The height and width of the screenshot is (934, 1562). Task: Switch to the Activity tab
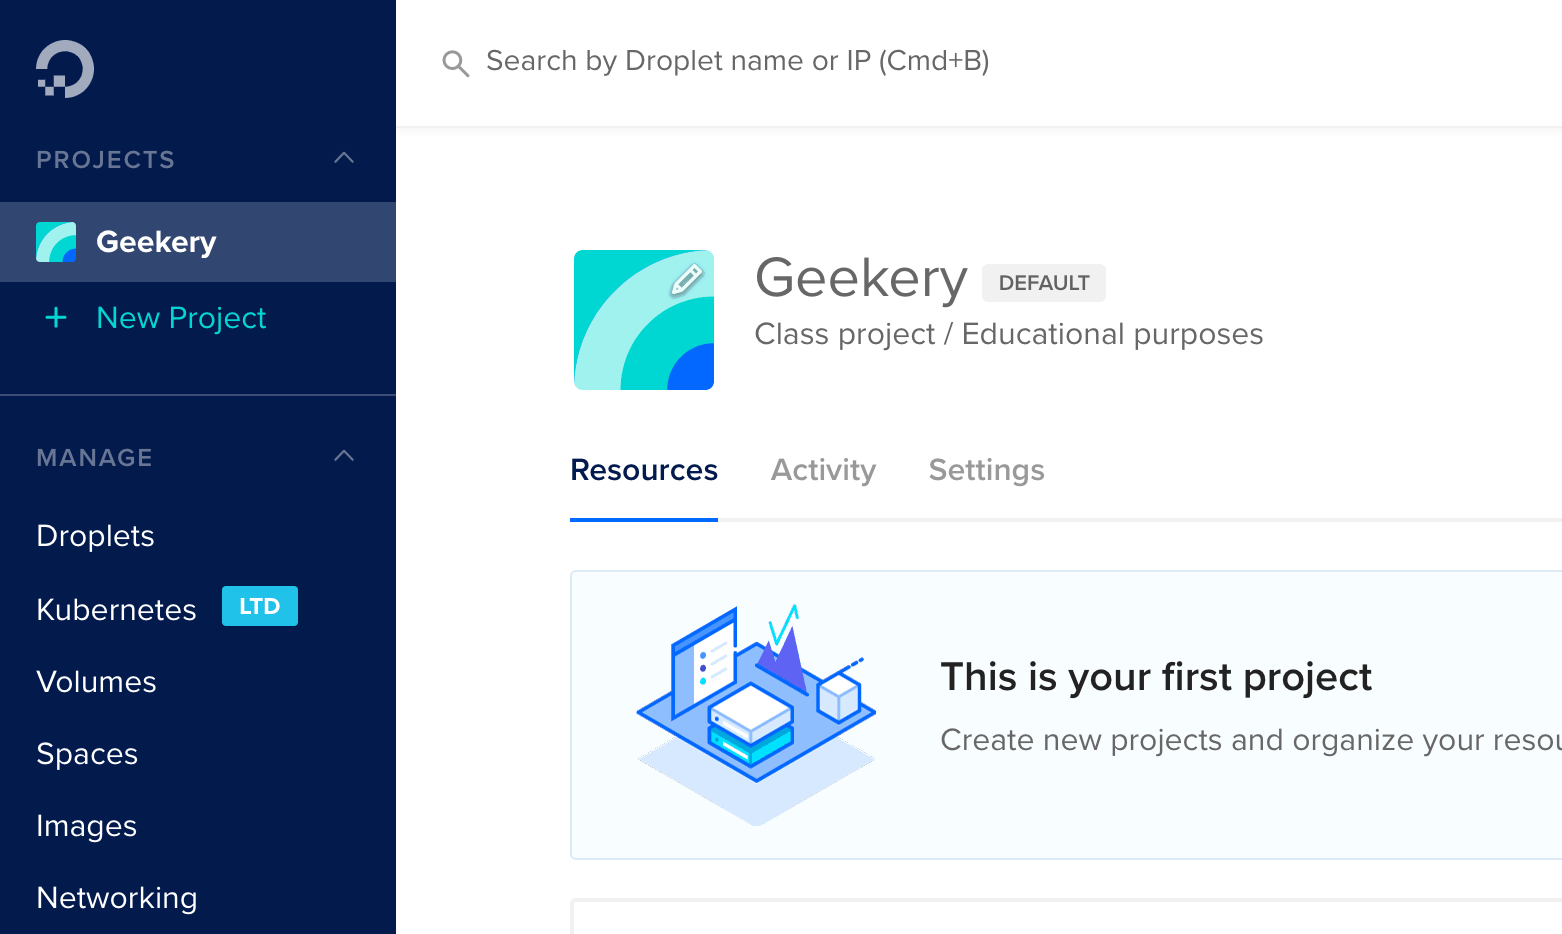pos(823,470)
